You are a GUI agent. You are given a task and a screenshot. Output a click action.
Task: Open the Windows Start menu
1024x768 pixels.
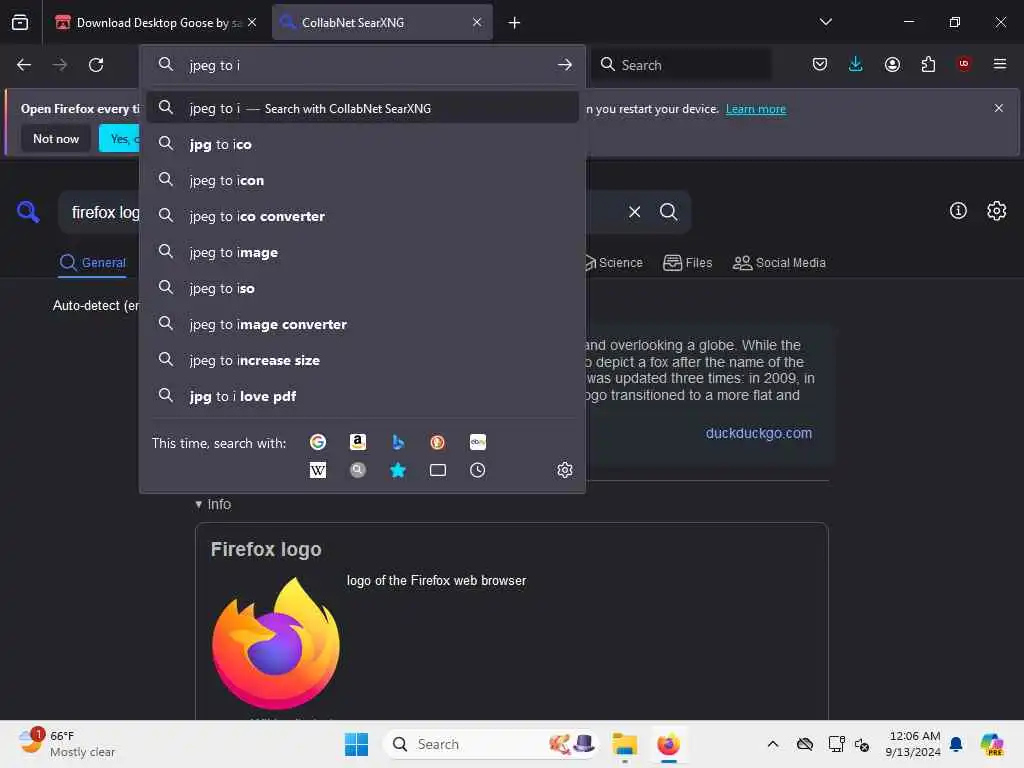356,744
